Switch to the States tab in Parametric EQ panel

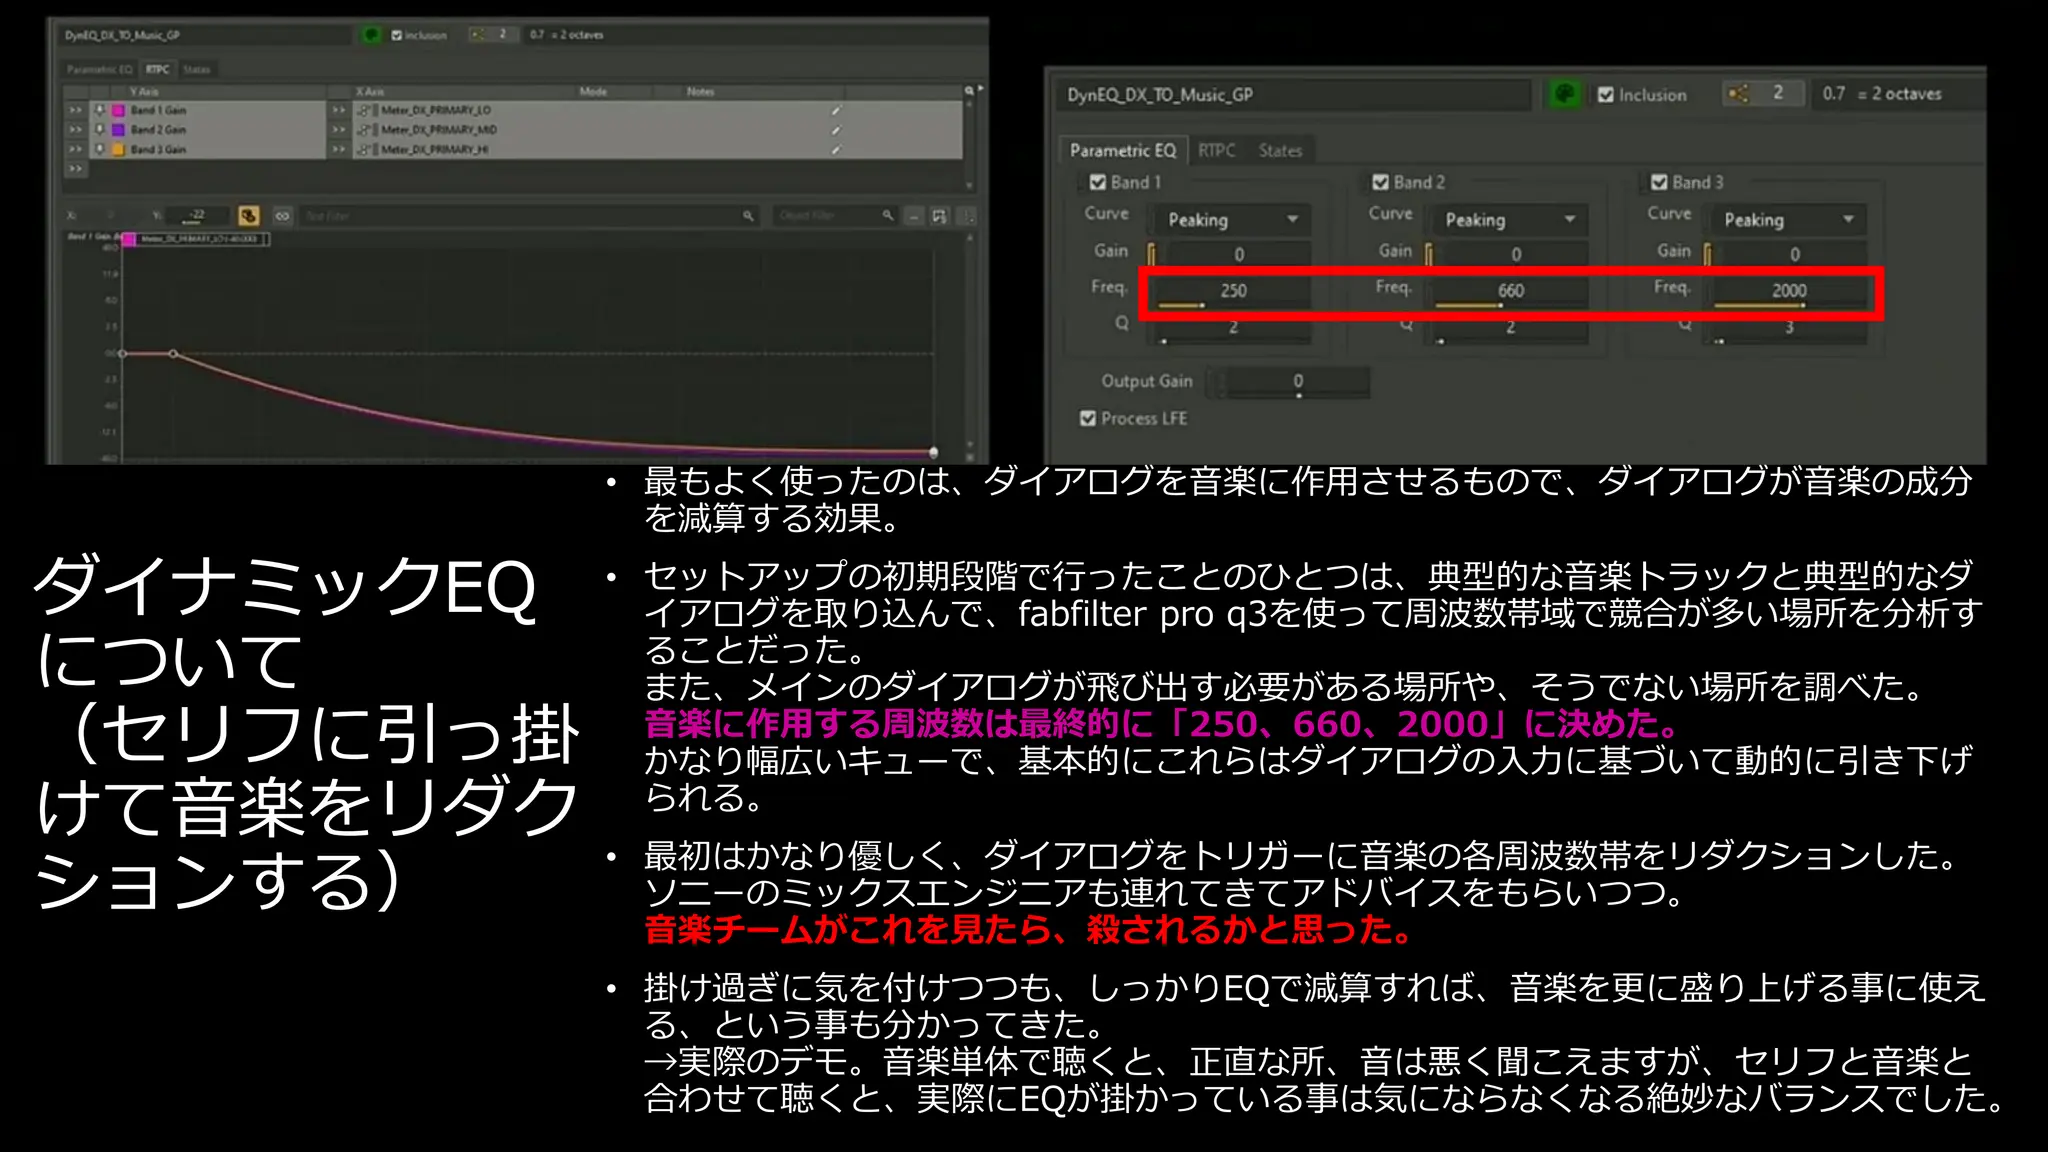click(x=1280, y=150)
